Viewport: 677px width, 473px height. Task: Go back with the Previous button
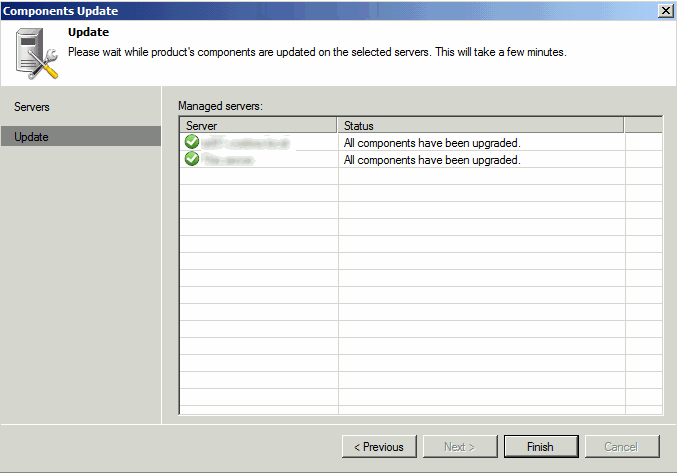point(379,446)
